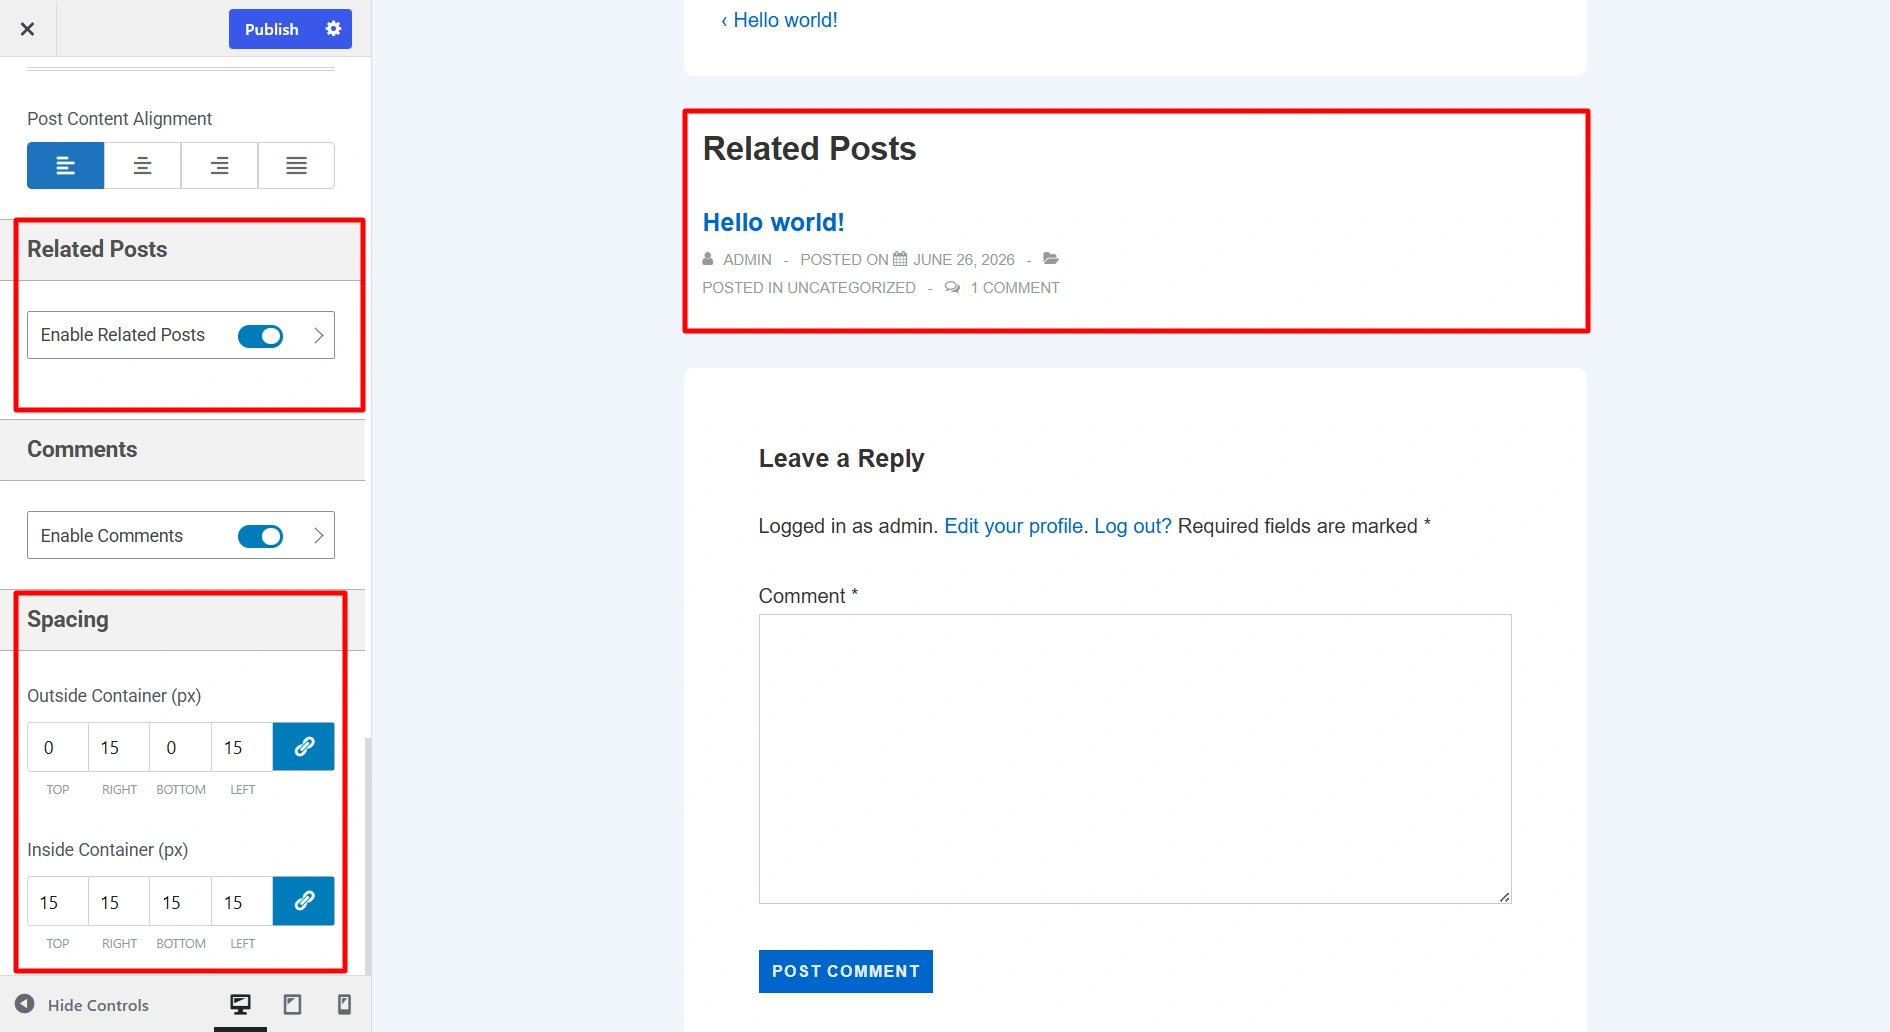
Task: Click the Related Posts preview heading
Action: [809, 149]
